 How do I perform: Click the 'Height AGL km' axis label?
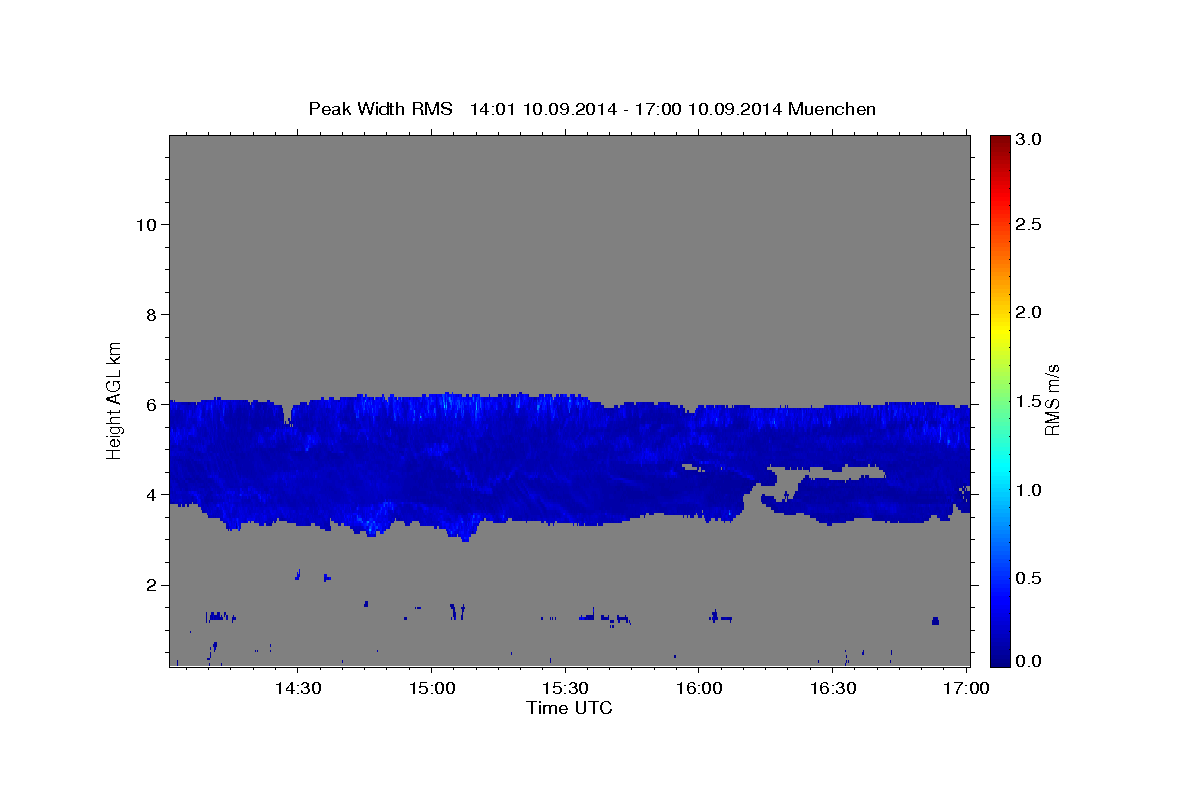click(115, 400)
